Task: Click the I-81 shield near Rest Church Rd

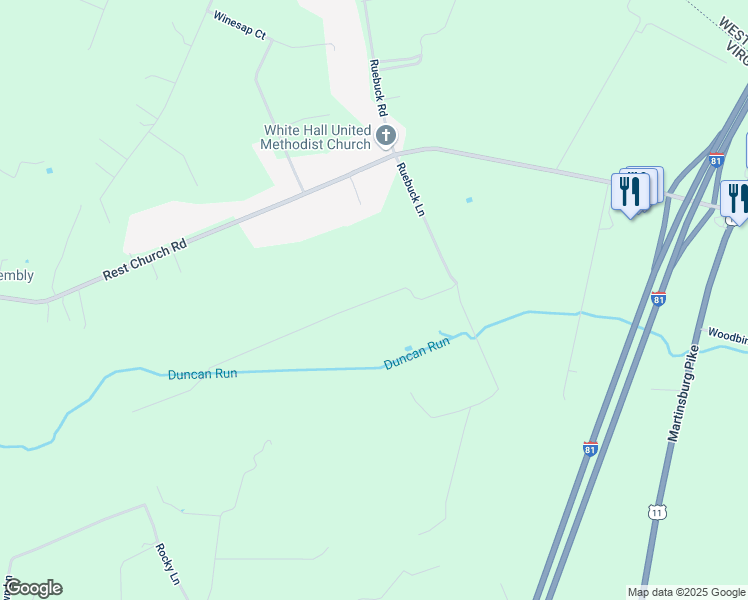Action: (x=716, y=160)
